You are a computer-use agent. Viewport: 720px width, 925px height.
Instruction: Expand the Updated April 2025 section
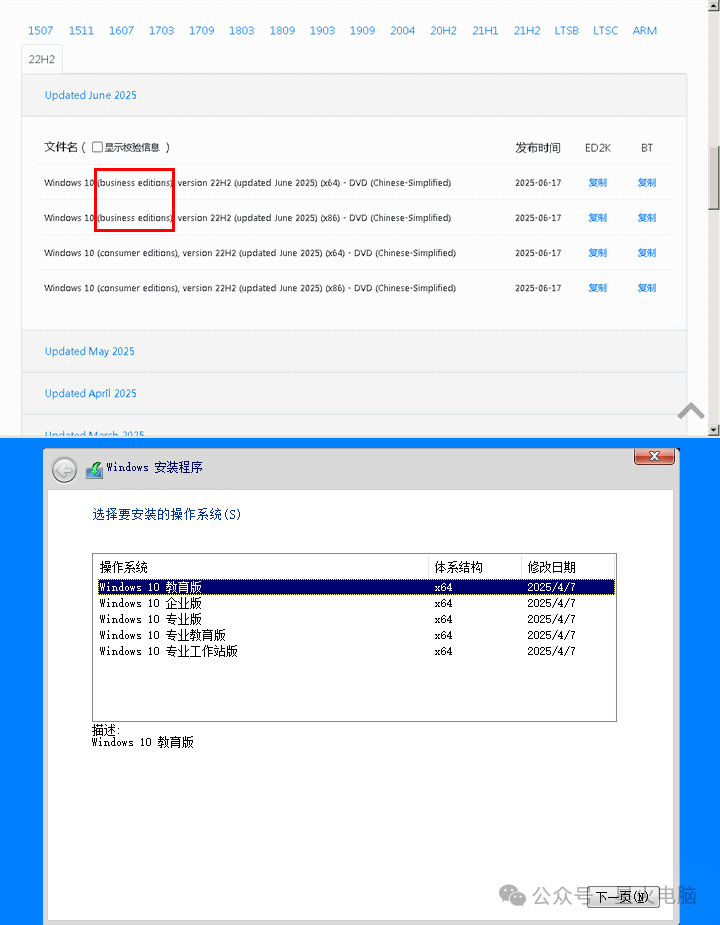click(x=91, y=393)
